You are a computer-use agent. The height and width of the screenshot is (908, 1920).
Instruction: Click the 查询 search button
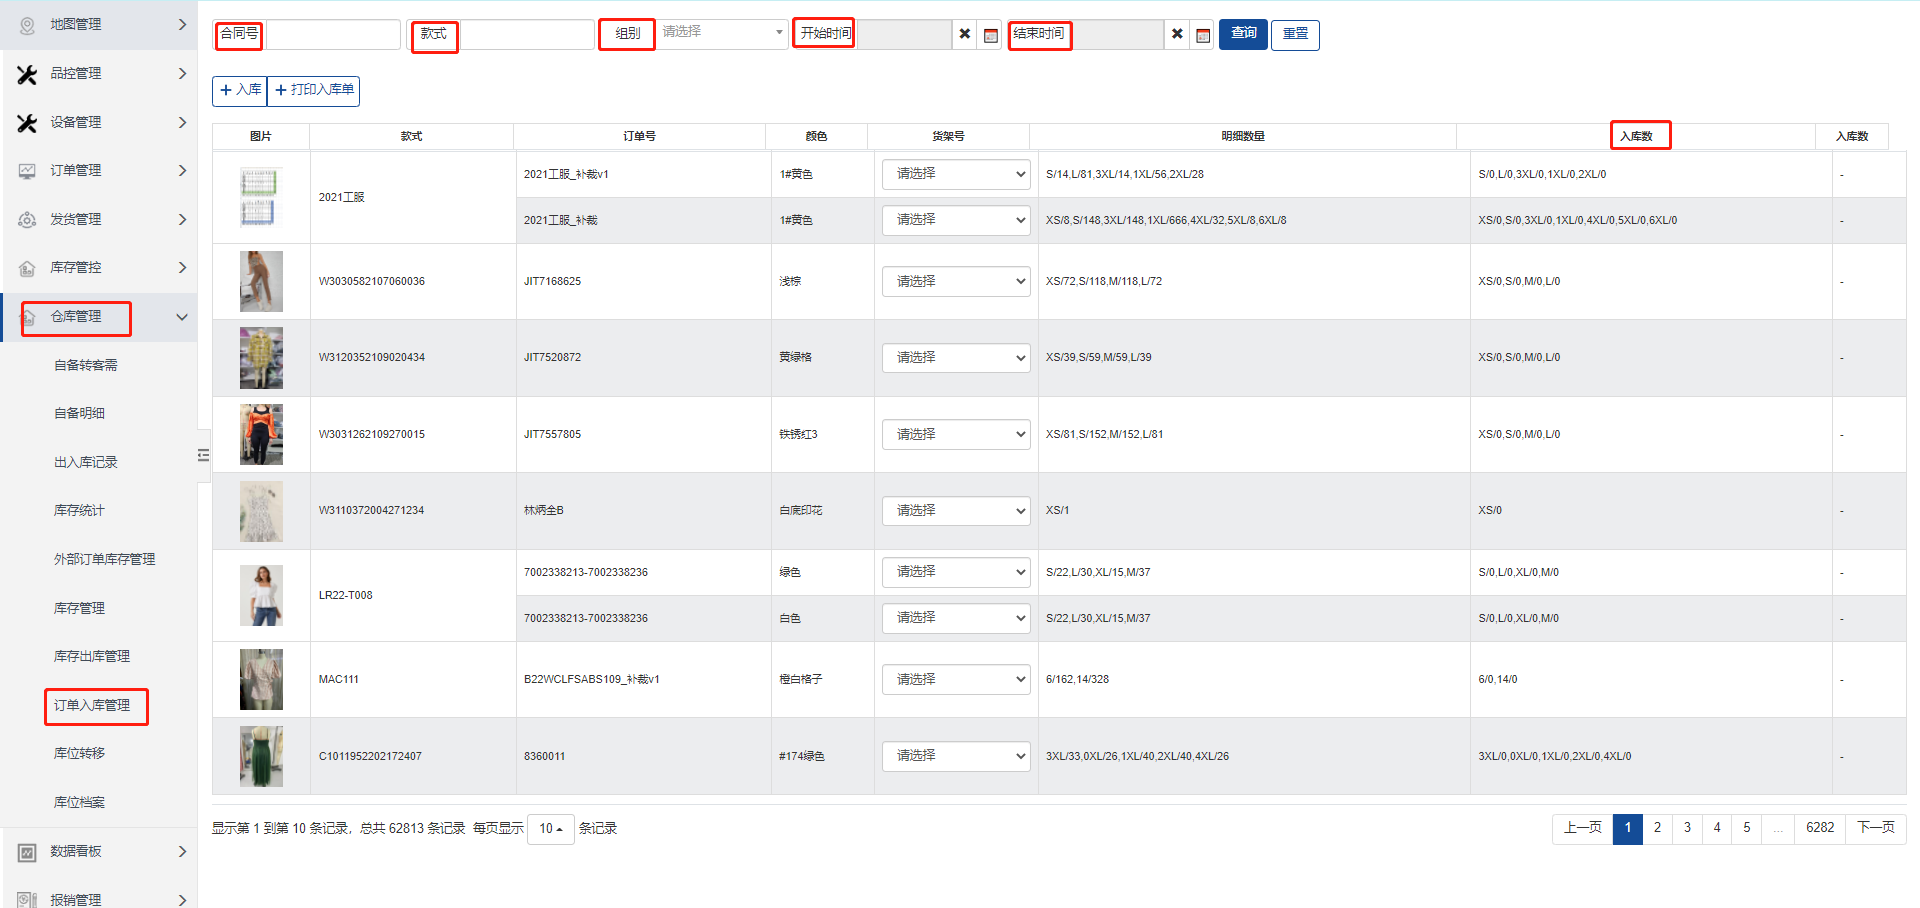click(x=1243, y=34)
